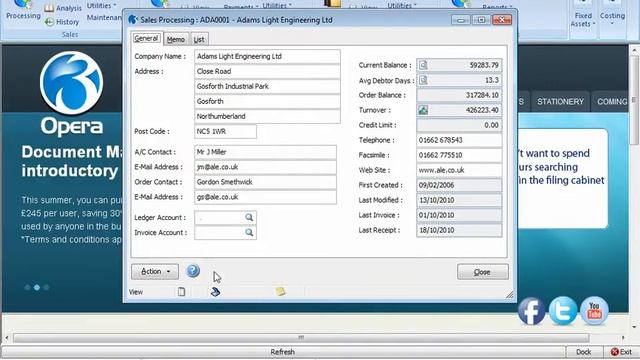640x360 pixels.
Task: Open Ledger Account lookup magnifier
Action: coord(249,218)
